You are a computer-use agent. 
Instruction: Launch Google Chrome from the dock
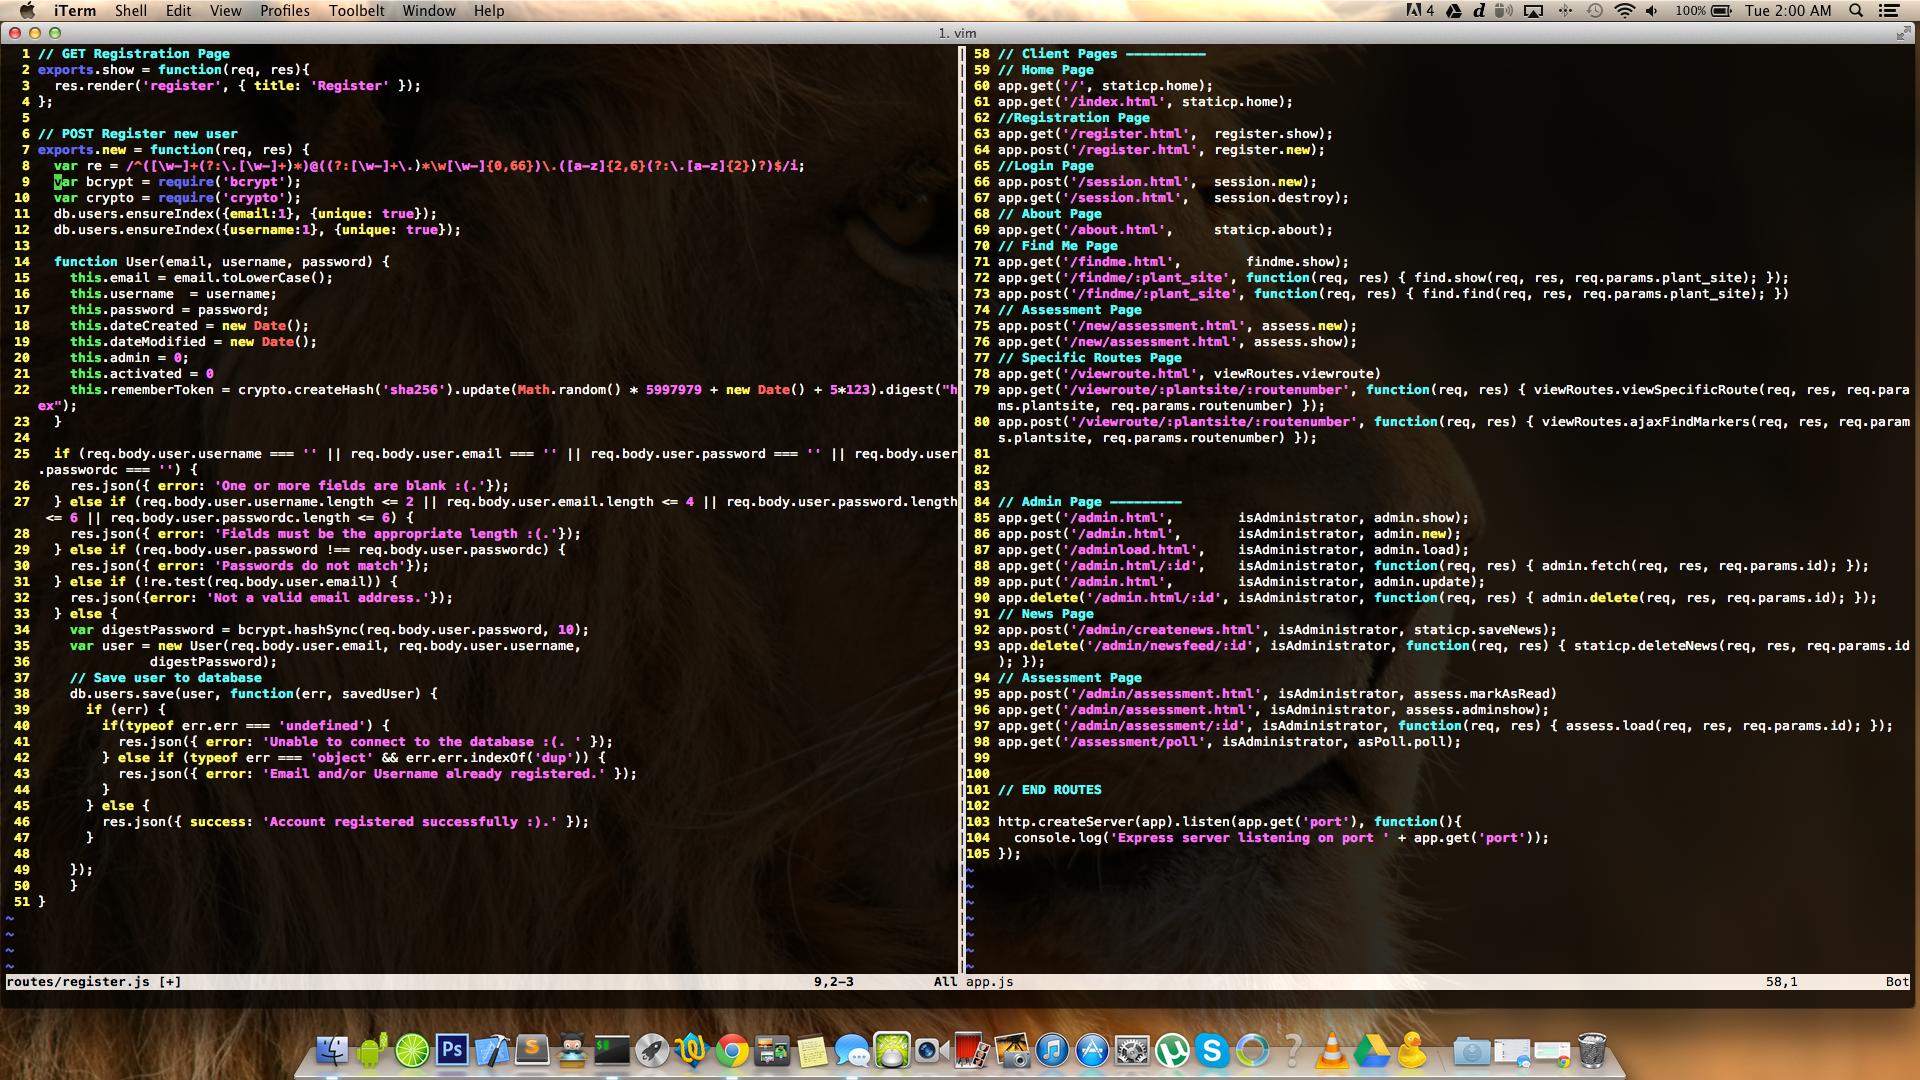(x=732, y=1050)
